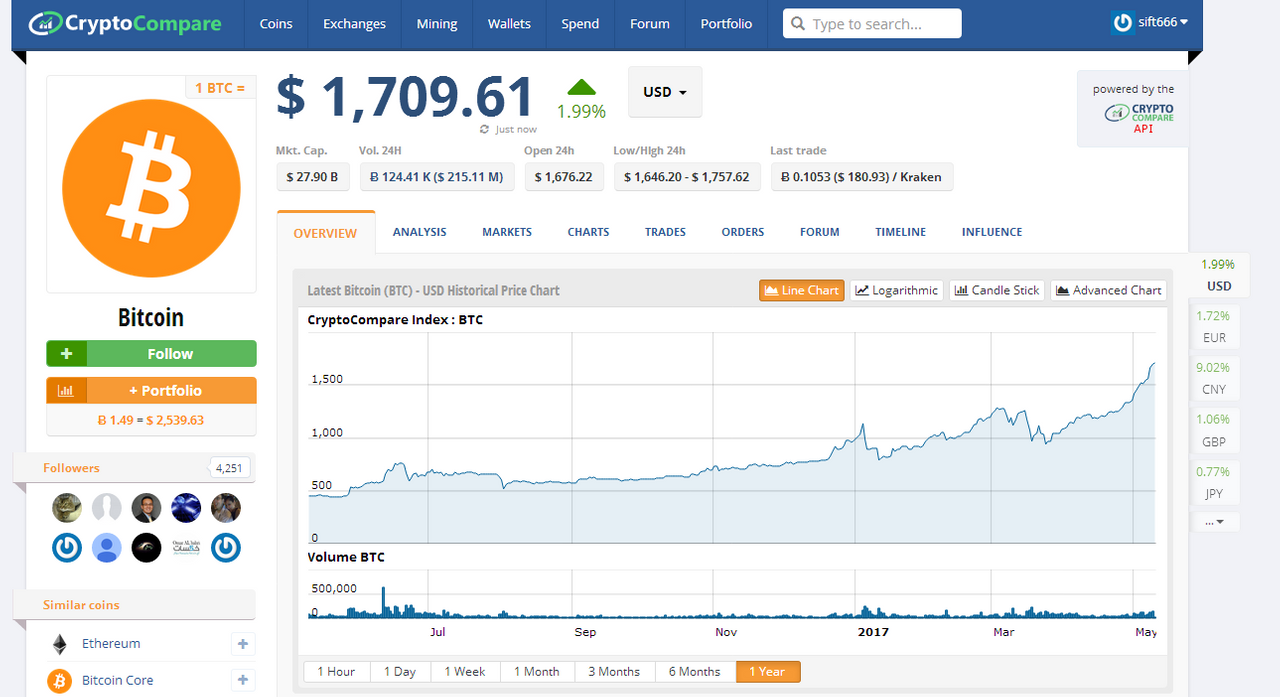Open the grey default silhouette follower avatar

(x=107, y=508)
